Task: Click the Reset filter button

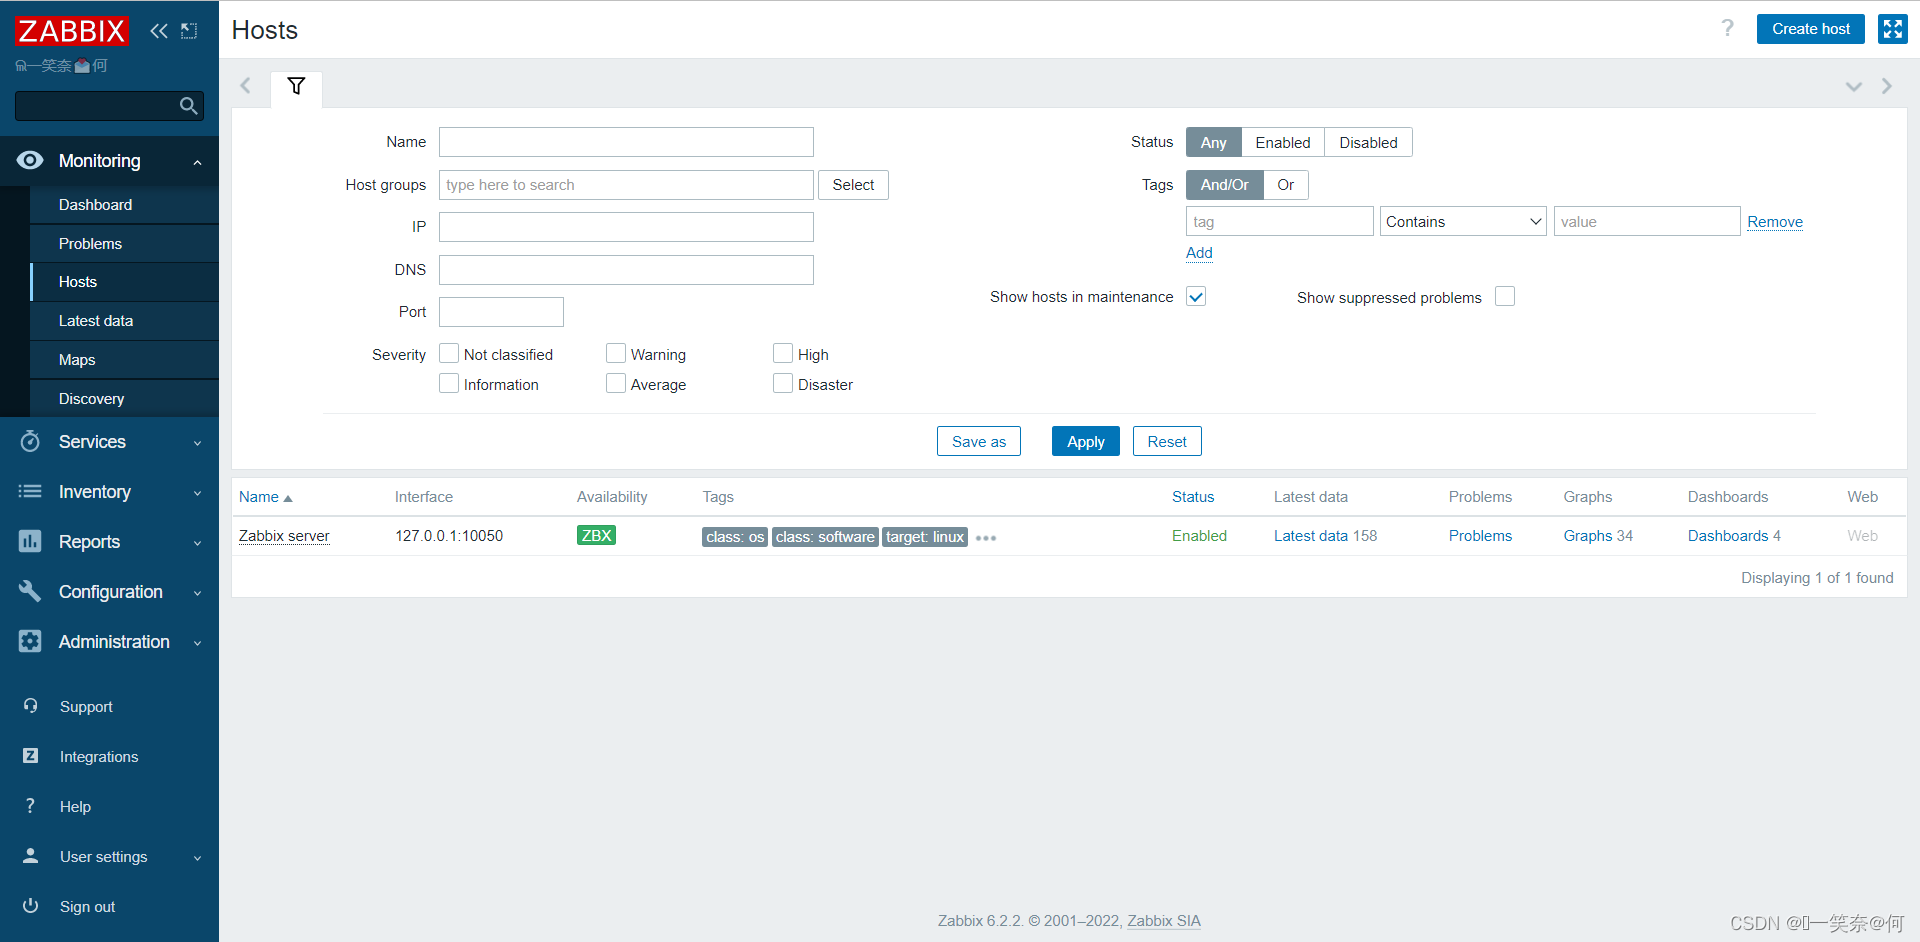Action: [x=1167, y=441]
